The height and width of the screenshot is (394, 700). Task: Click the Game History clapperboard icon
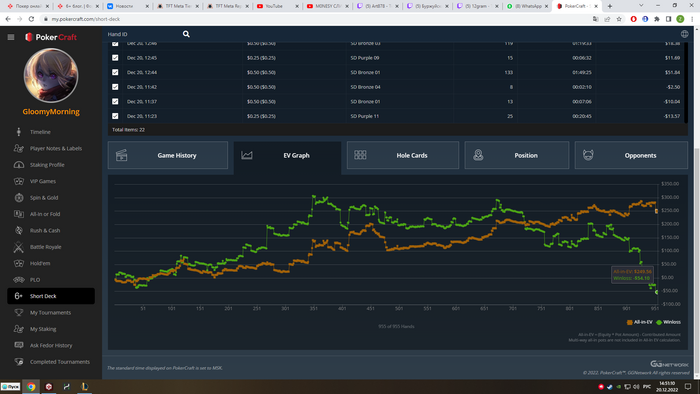click(121, 155)
